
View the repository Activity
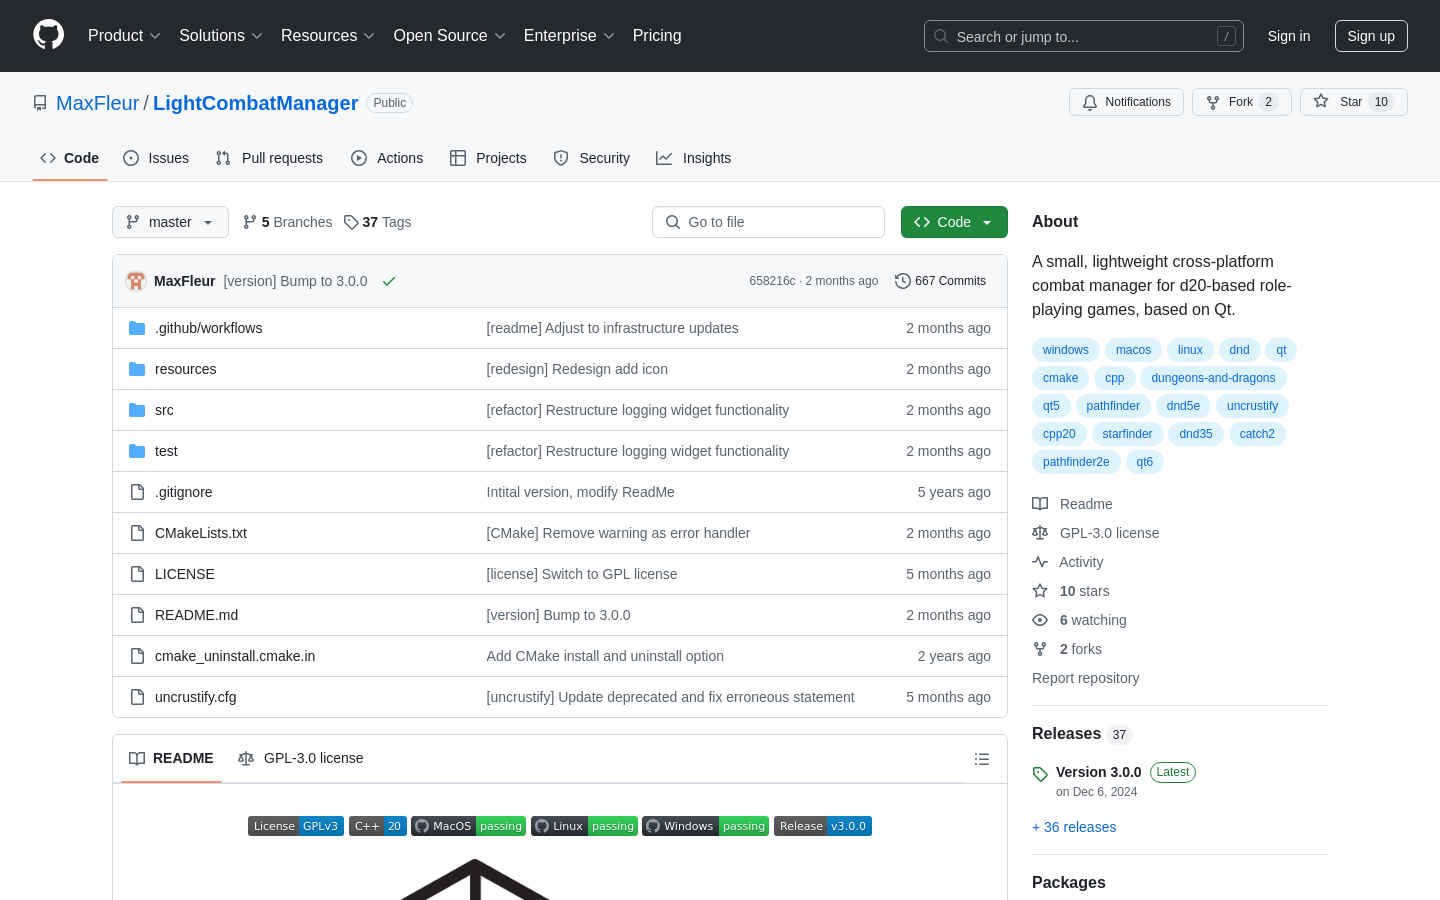[x=1068, y=562]
